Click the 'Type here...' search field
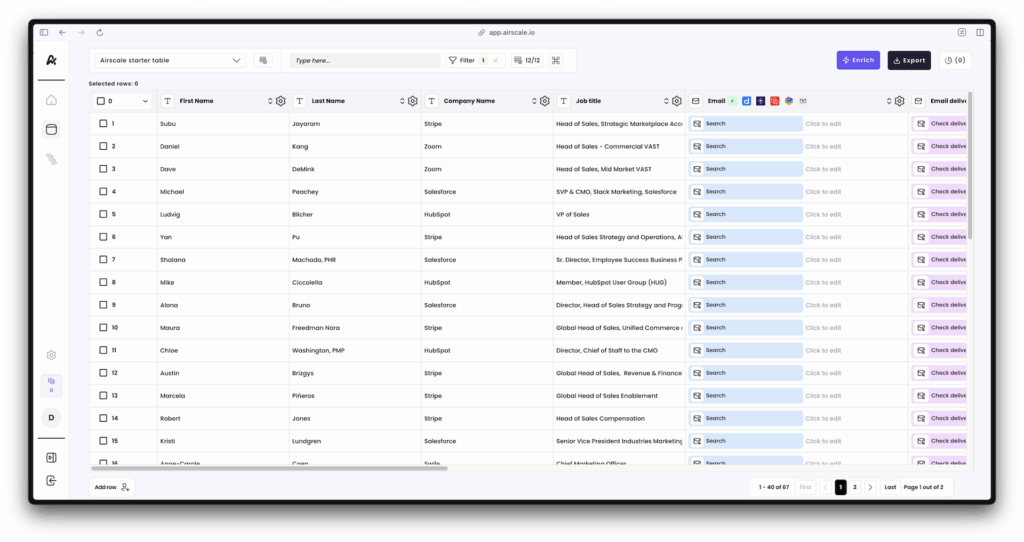 (364, 61)
